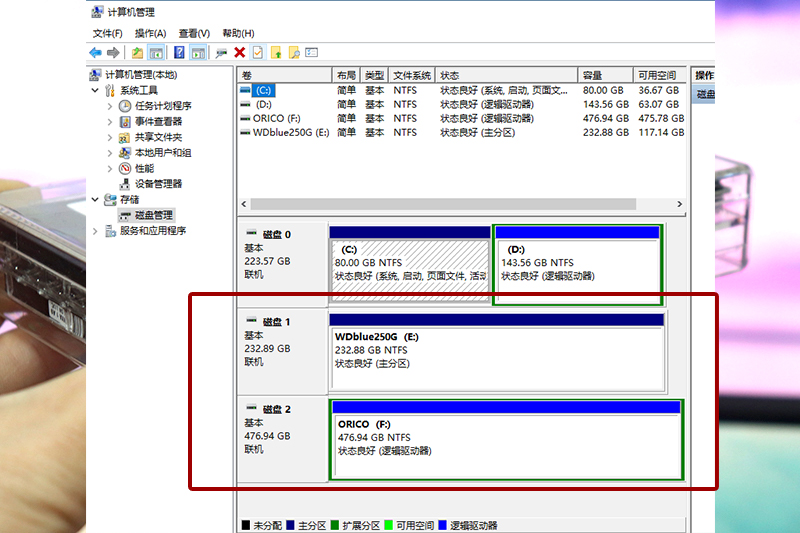This screenshot has width=800, height=533.
Task: Expand the 性能 node arrow
Action: [x=110, y=168]
